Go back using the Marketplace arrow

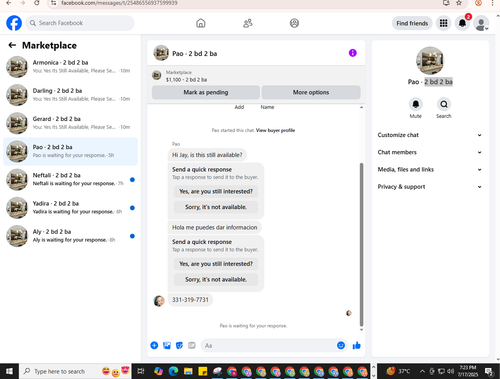click(12, 45)
